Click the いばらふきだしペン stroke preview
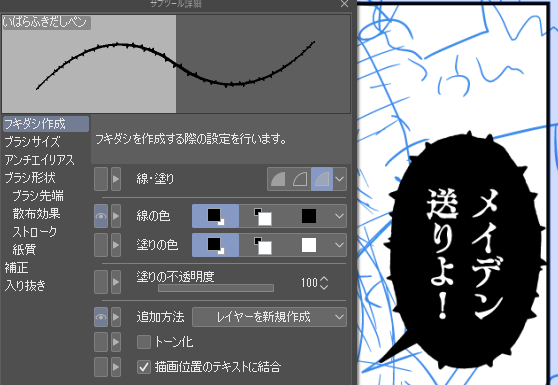558x385 pixels. point(176,64)
